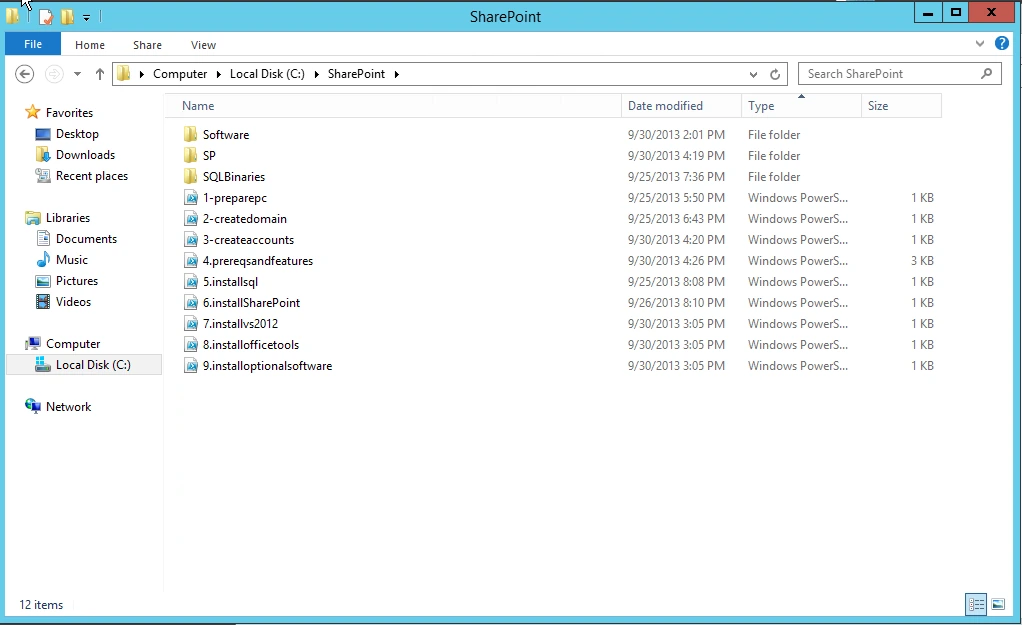The width and height of the screenshot is (1022, 625).
Task: Refresh the SharePoint folder view
Action: point(775,74)
